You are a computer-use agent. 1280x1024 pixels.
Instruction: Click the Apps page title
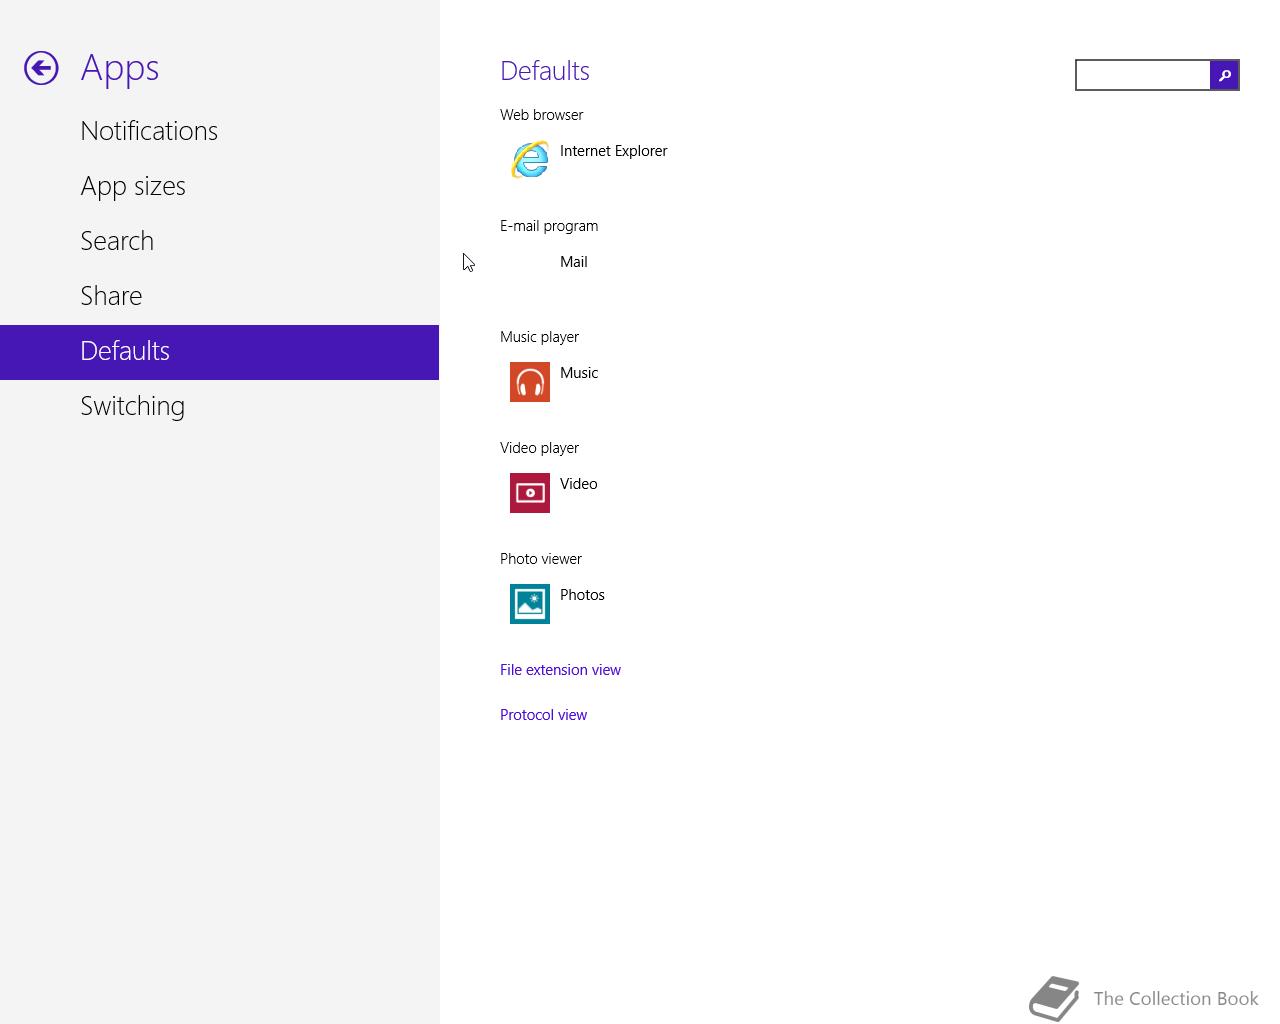click(120, 68)
